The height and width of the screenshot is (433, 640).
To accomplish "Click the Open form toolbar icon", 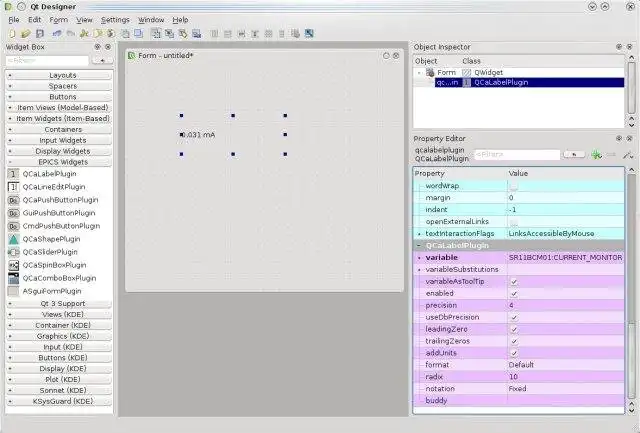I will (26, 33).
